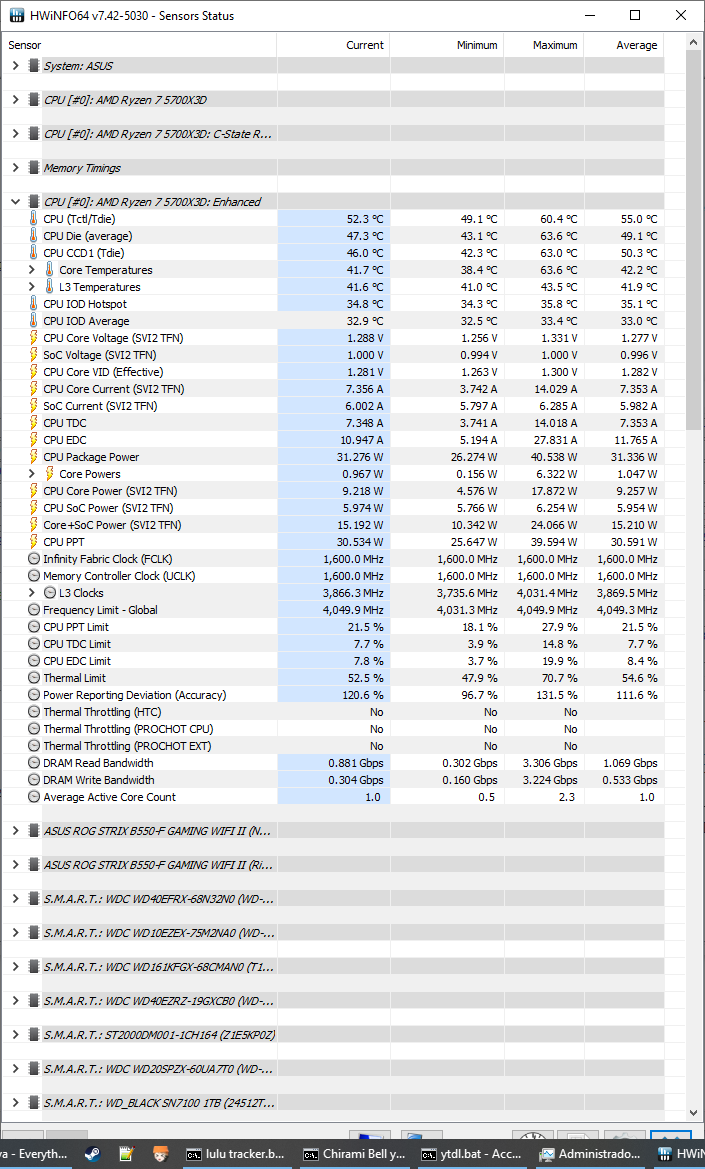Click the 3.306 Gbps maximum DRAM read value

tap(548, 763)
